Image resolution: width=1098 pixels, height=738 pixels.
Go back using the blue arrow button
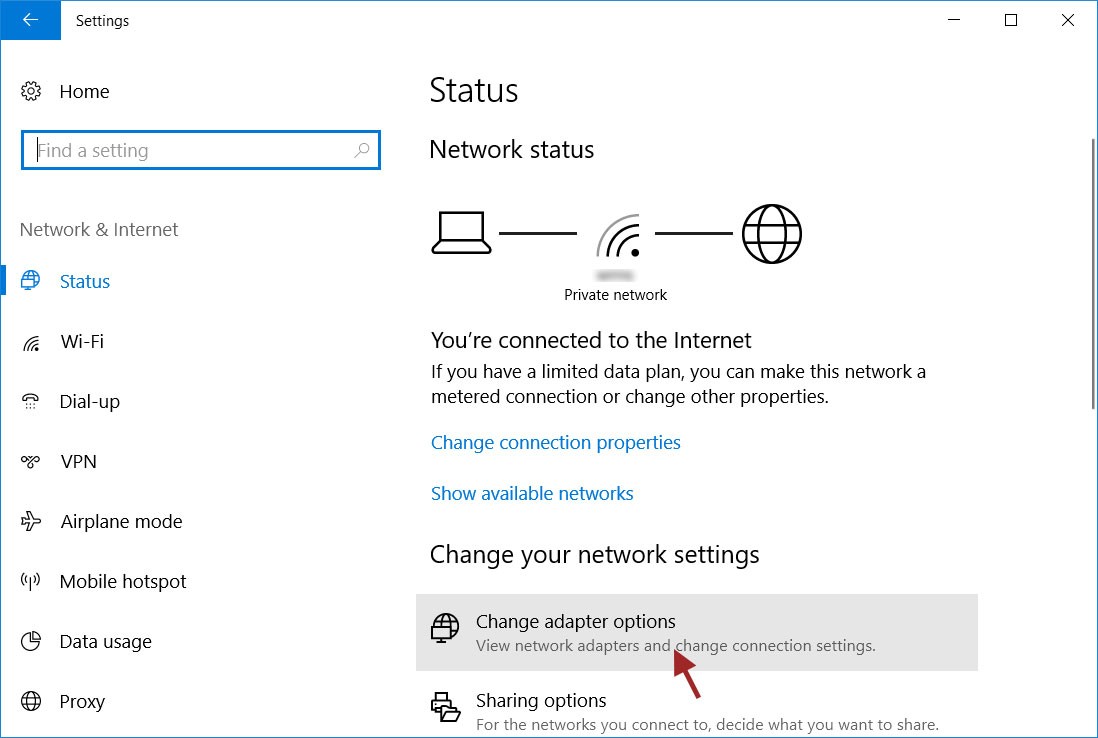(30, 20)
